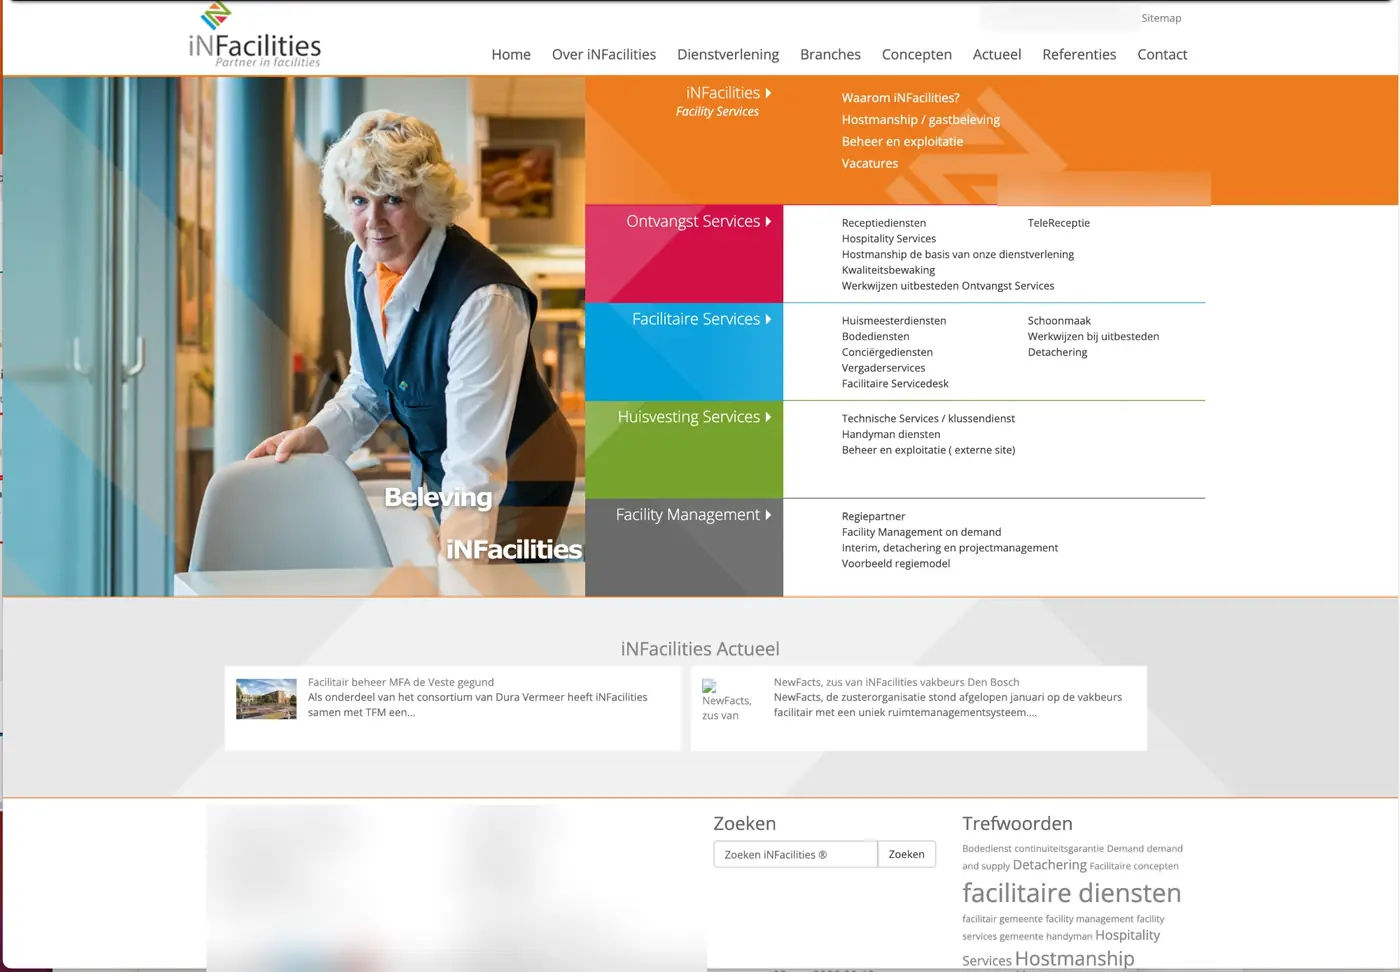Select the continuïteitsgarantie tag
1400x972 pixels.
(x=1059, y=849)
